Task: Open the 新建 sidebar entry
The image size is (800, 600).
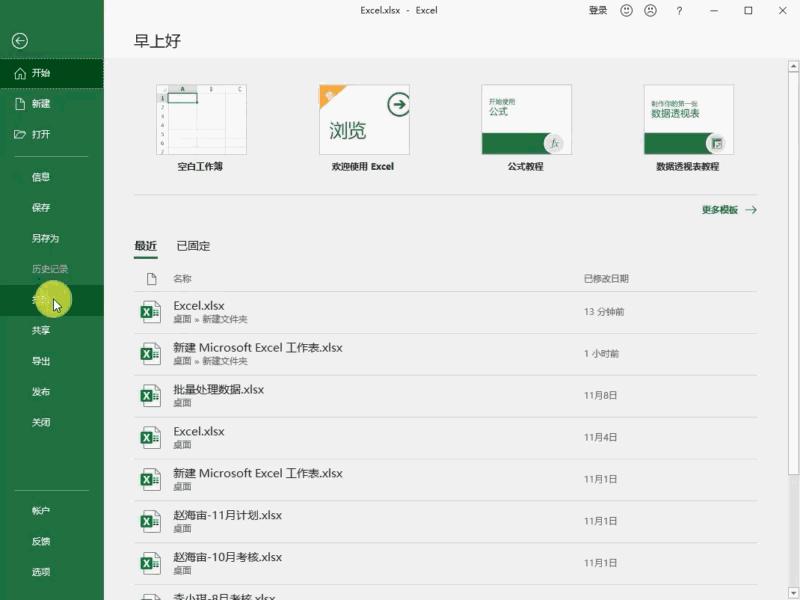Action: (40, 104)
